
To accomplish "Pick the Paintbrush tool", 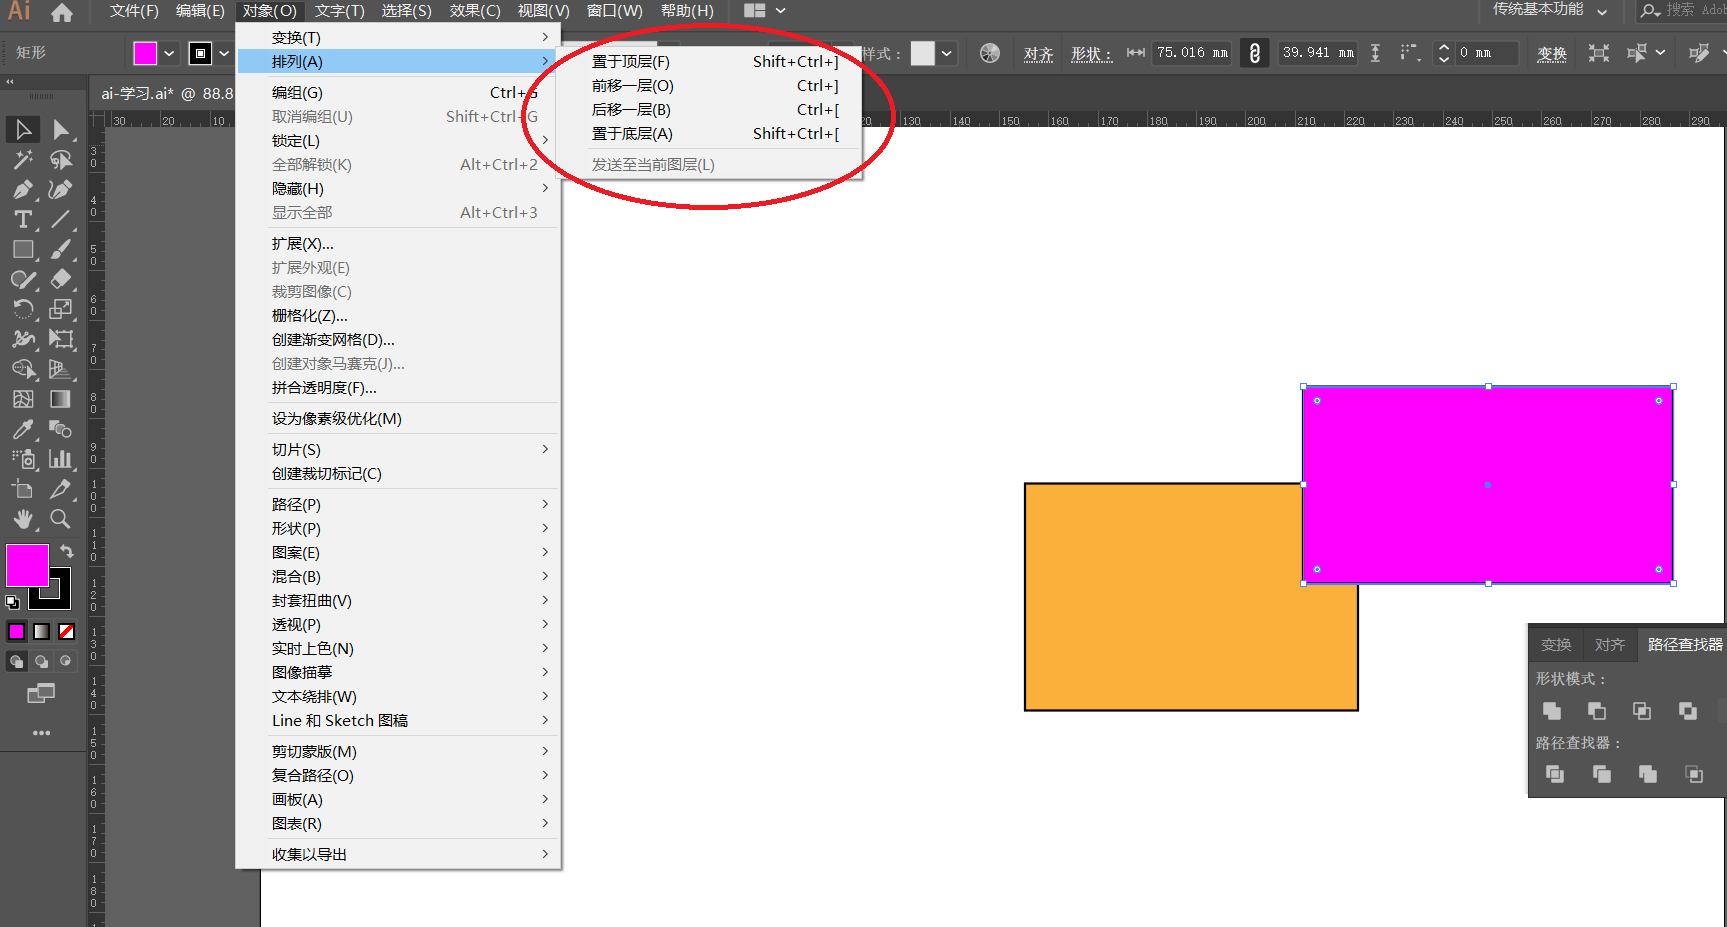I will coord(61,250).
